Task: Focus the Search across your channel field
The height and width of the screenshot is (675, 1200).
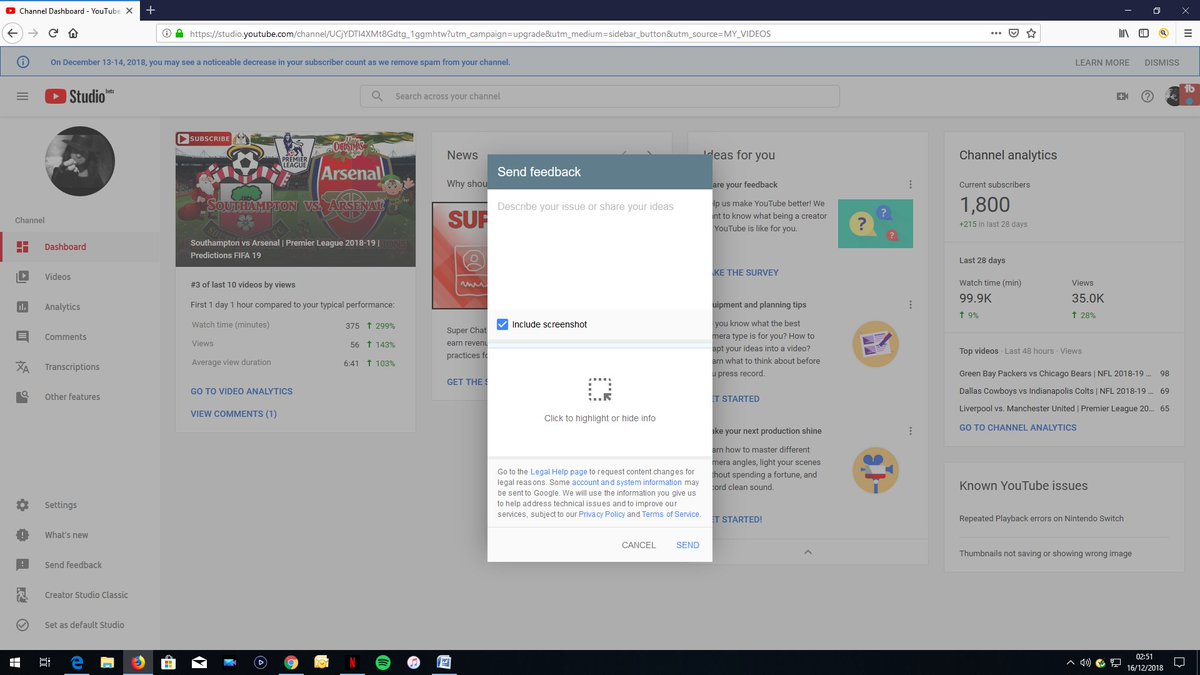Action: [600, 96]
